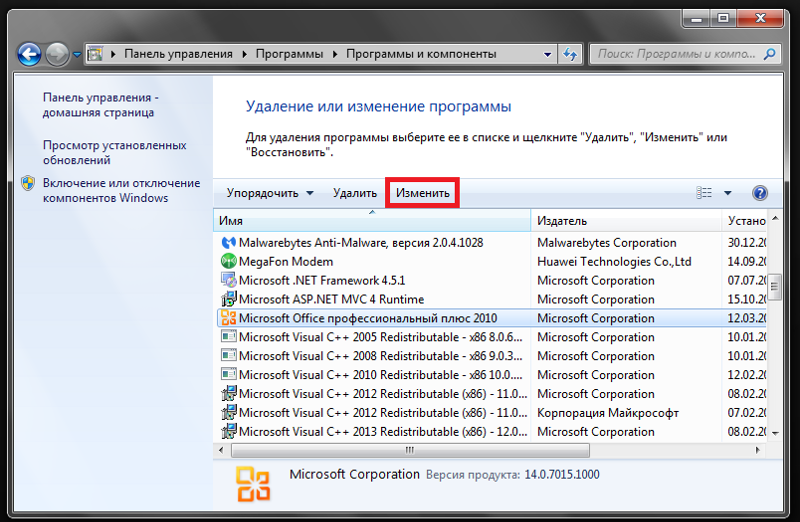Image resolution: width=800 pixels, height=522 pixels.
Task: Select 'Программы' breadcrumb segment
Action: 289,54
